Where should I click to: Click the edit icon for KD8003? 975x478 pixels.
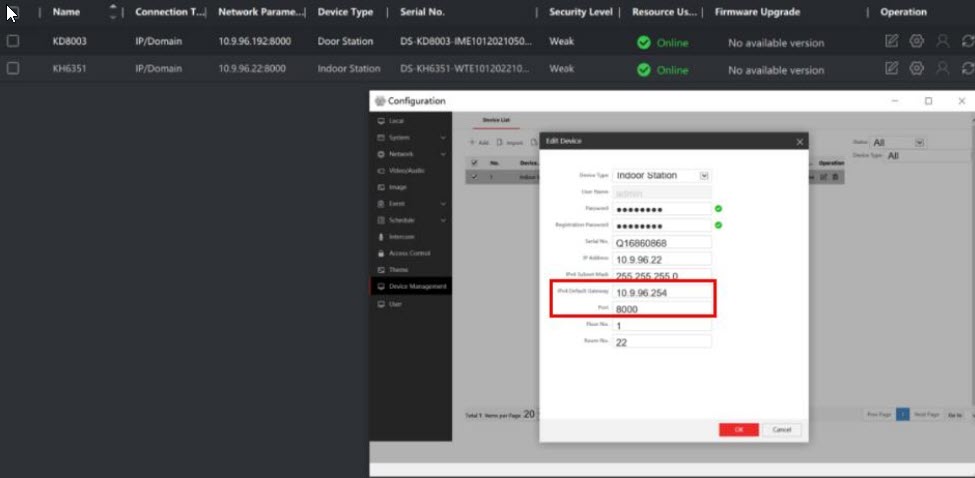pyautogui.click(x=892, y=41)
